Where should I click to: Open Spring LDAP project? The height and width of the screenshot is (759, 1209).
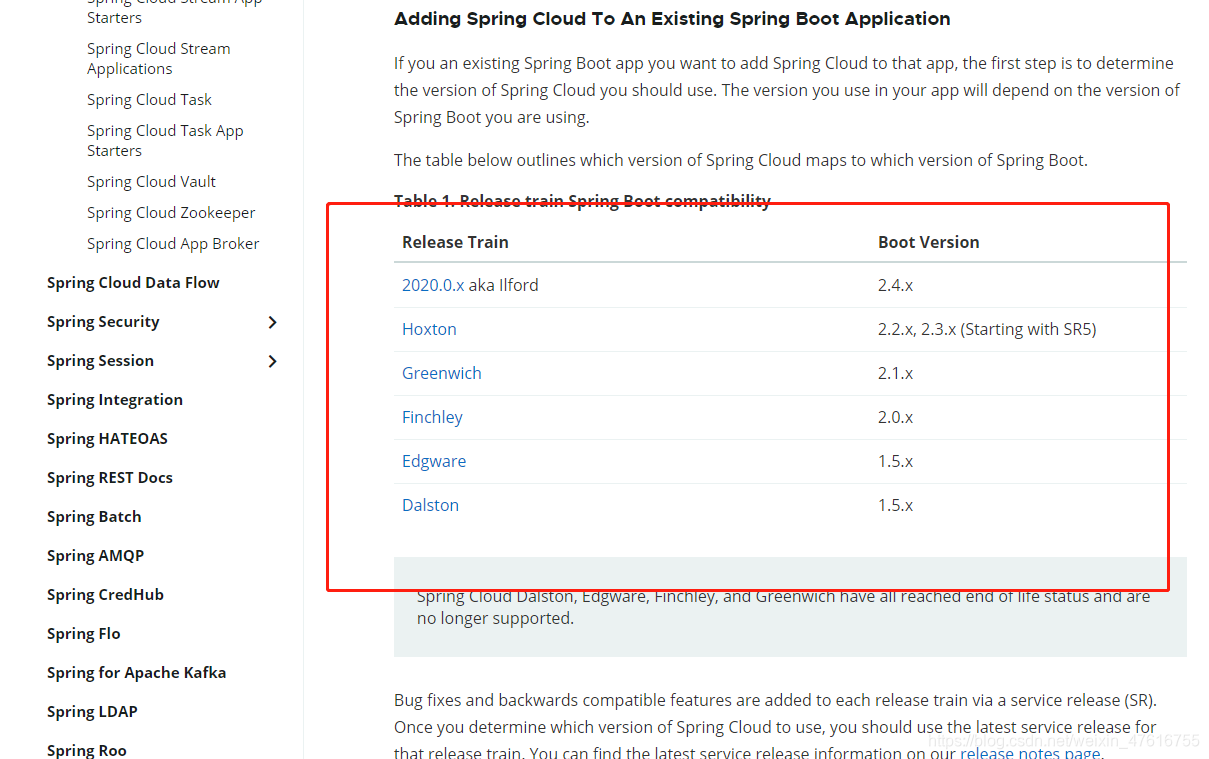(x=92, y=712)
